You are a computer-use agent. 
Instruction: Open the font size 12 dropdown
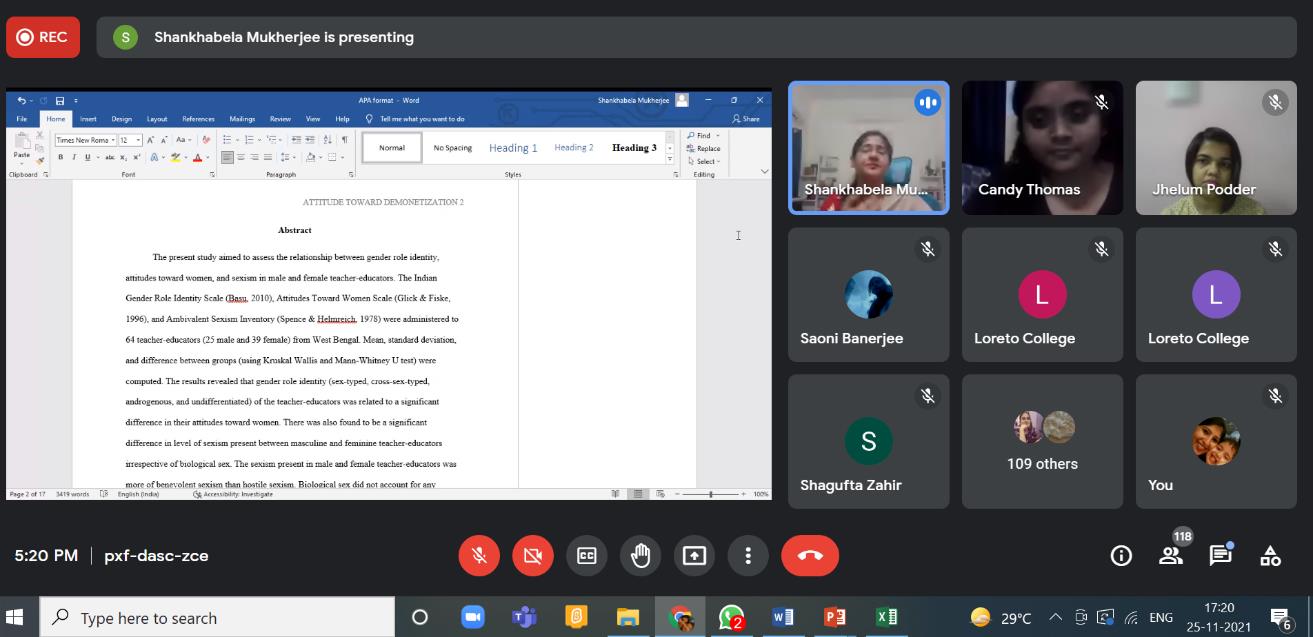[x=131, y=140]
